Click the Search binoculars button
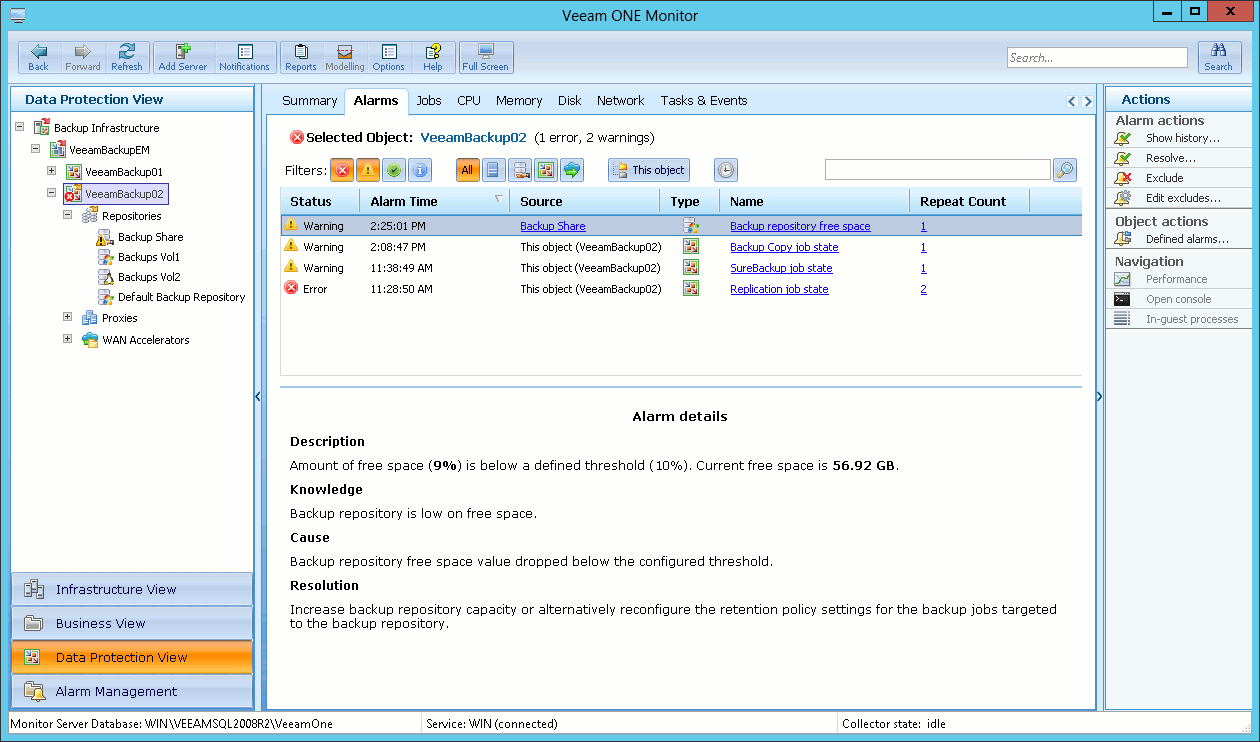Viewport: 1260px width, 742px height. (x=1219, y=57)
